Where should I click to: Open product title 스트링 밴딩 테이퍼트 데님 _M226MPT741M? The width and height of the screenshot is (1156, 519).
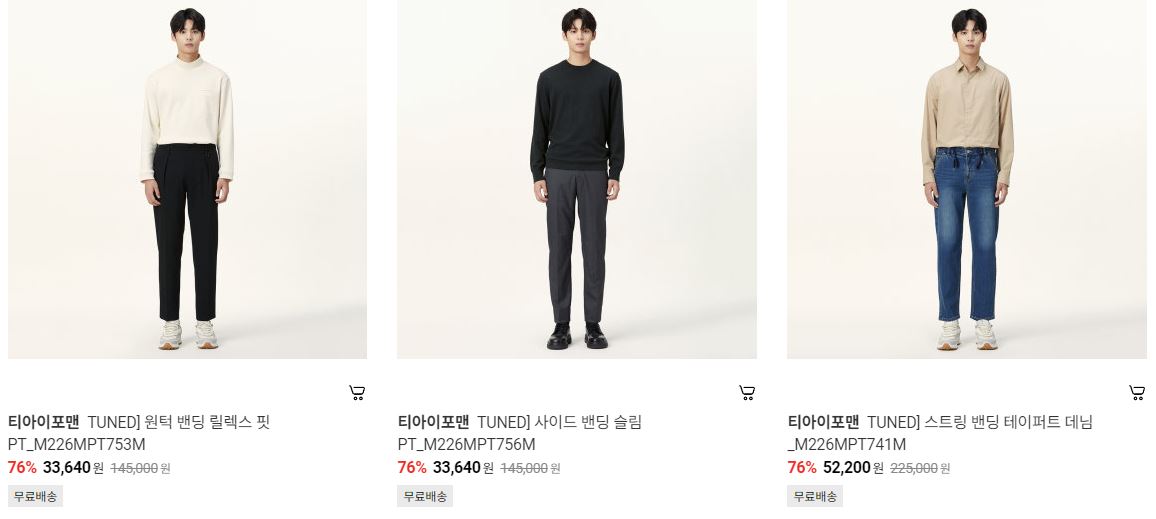940,433
